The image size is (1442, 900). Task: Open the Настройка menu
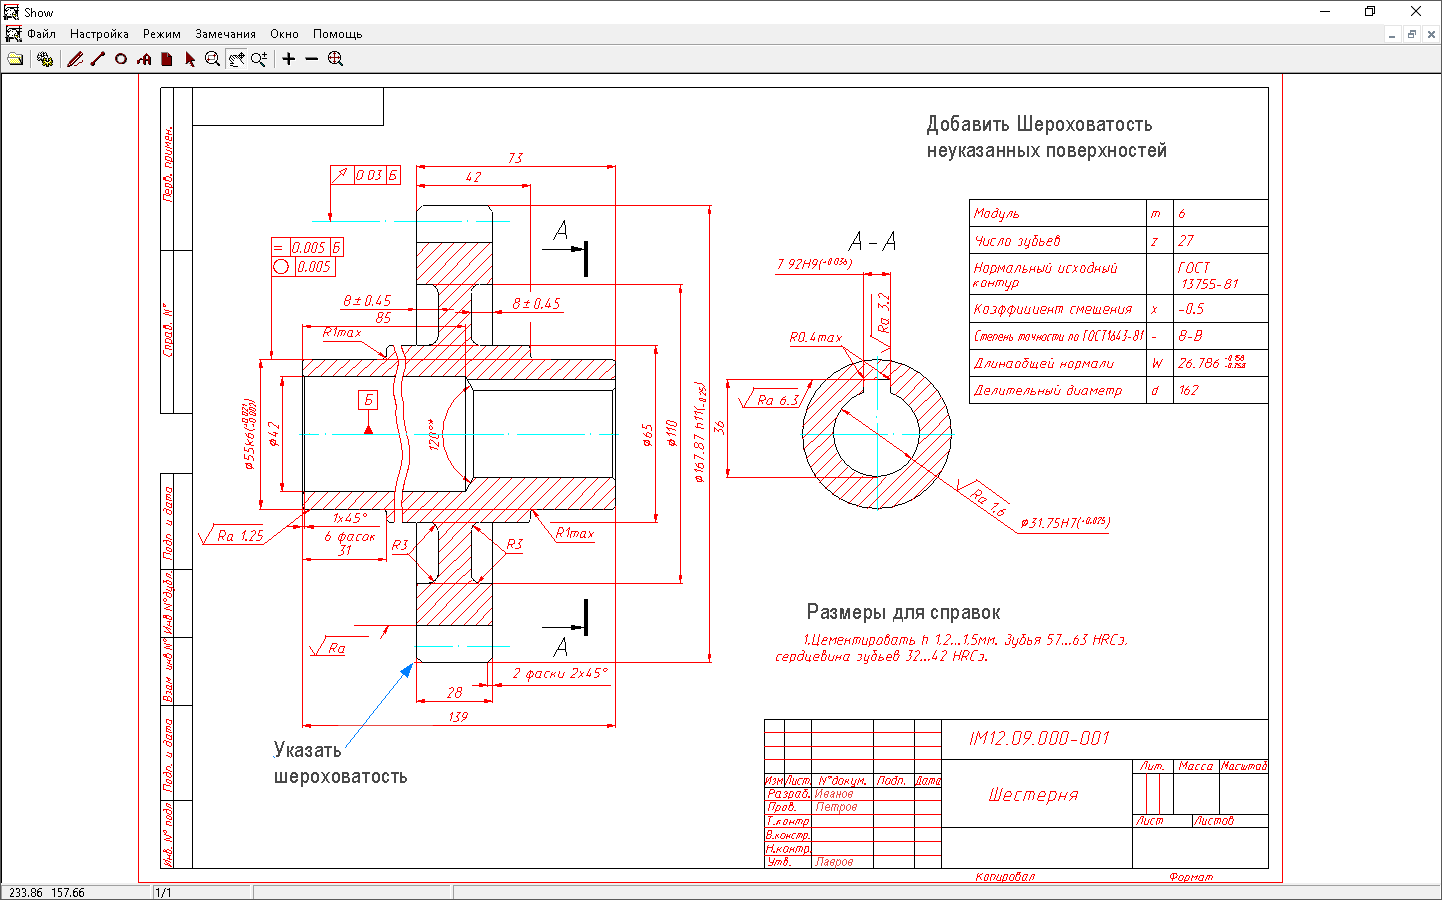(x=99, y=34)
